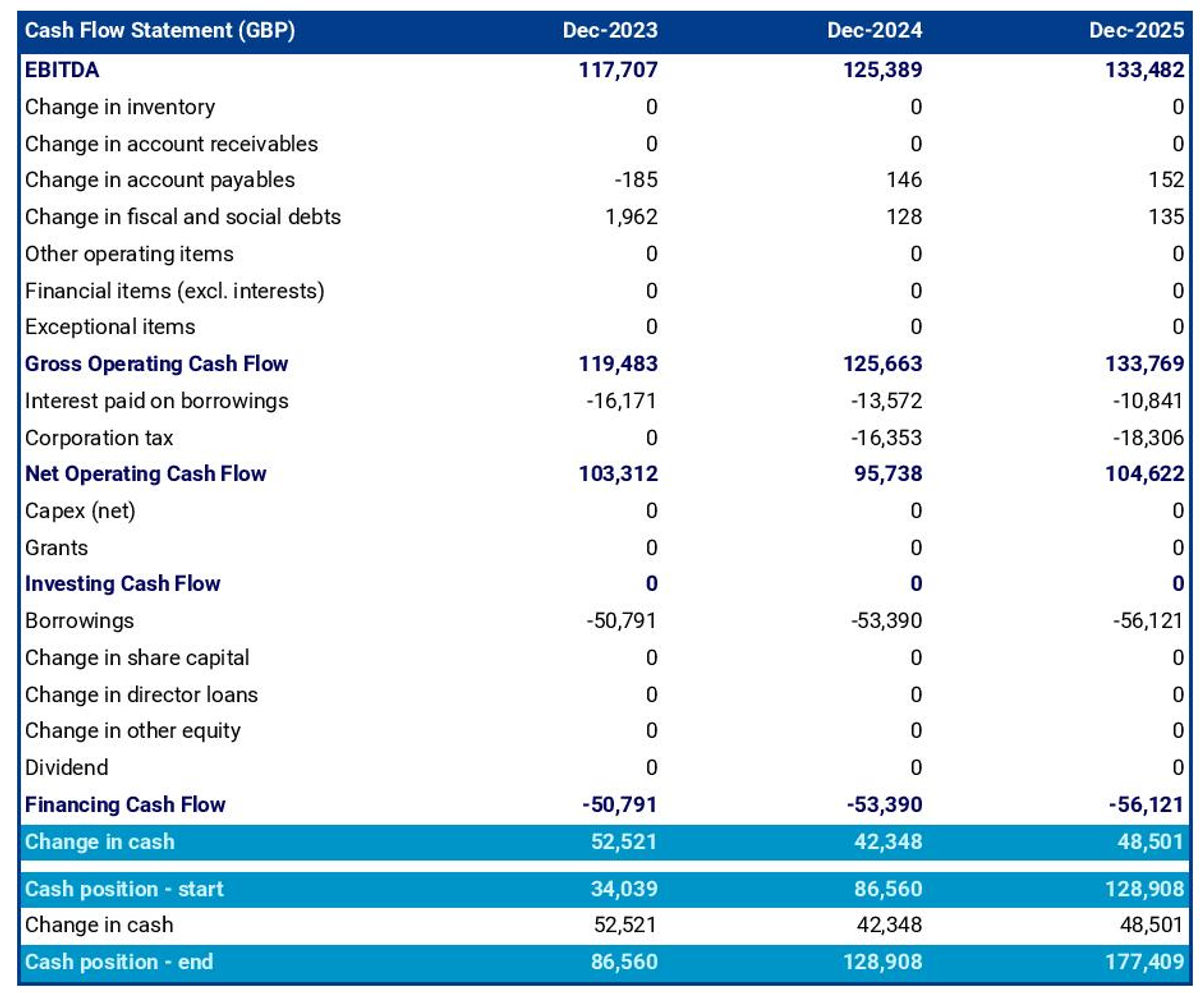Click the Investing Cash Flow label
The image size is (1200, 993).
[123, 584]
